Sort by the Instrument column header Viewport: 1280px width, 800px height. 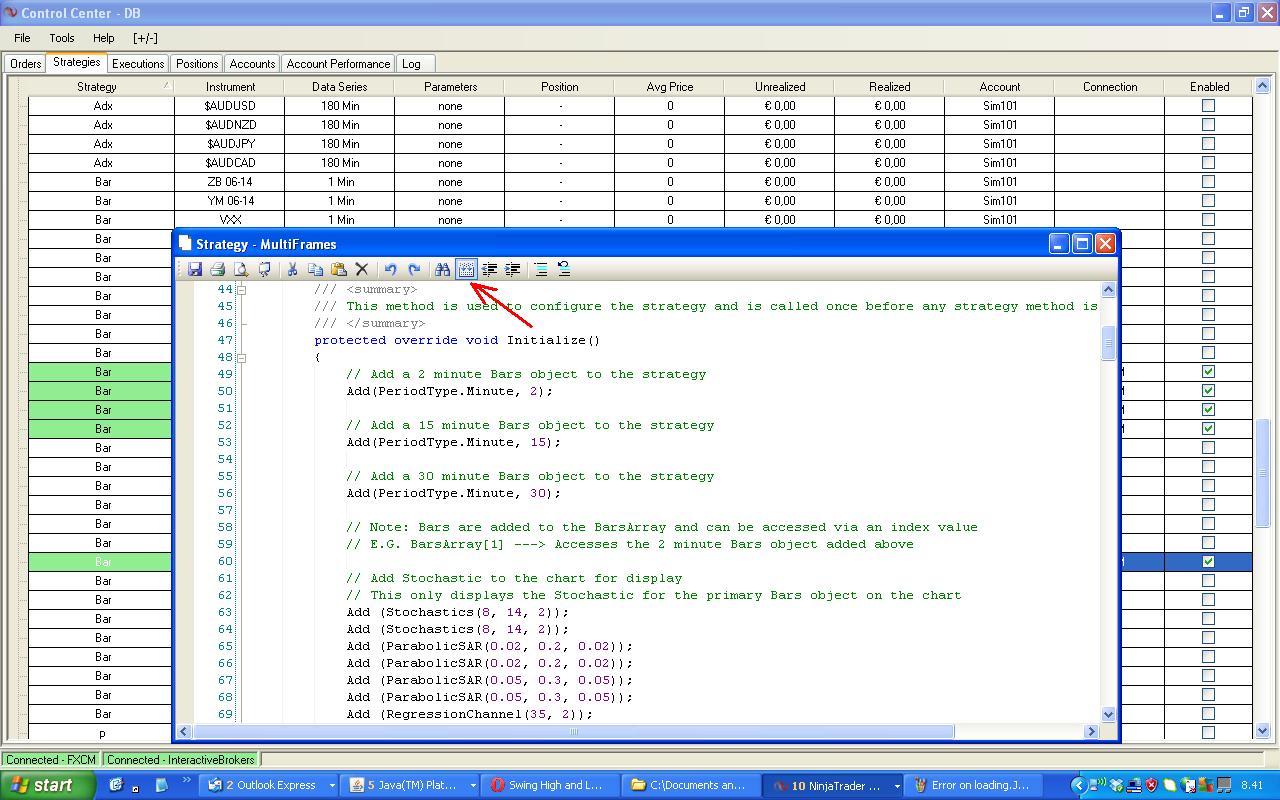point(230,87)
